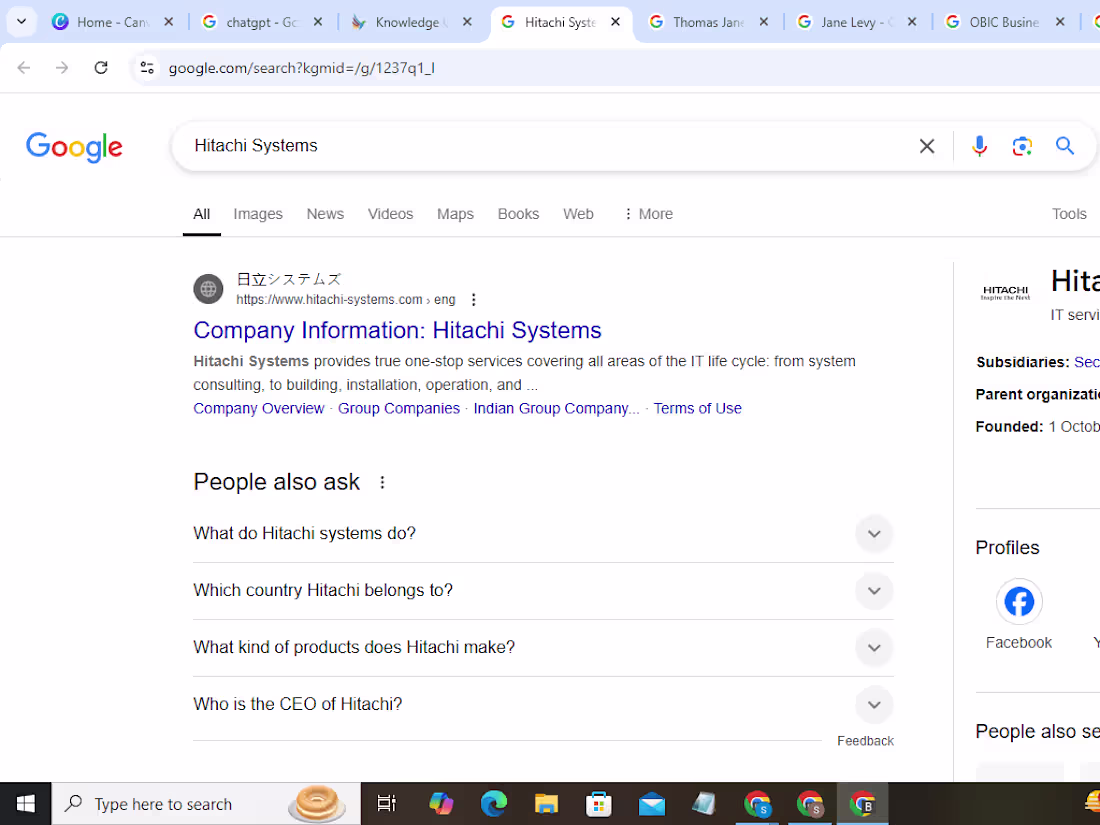Open the three-dot menu next to hitachi-systems.com
The height and width of the screenshot is (825, 1100).
[x=473, y=298]
